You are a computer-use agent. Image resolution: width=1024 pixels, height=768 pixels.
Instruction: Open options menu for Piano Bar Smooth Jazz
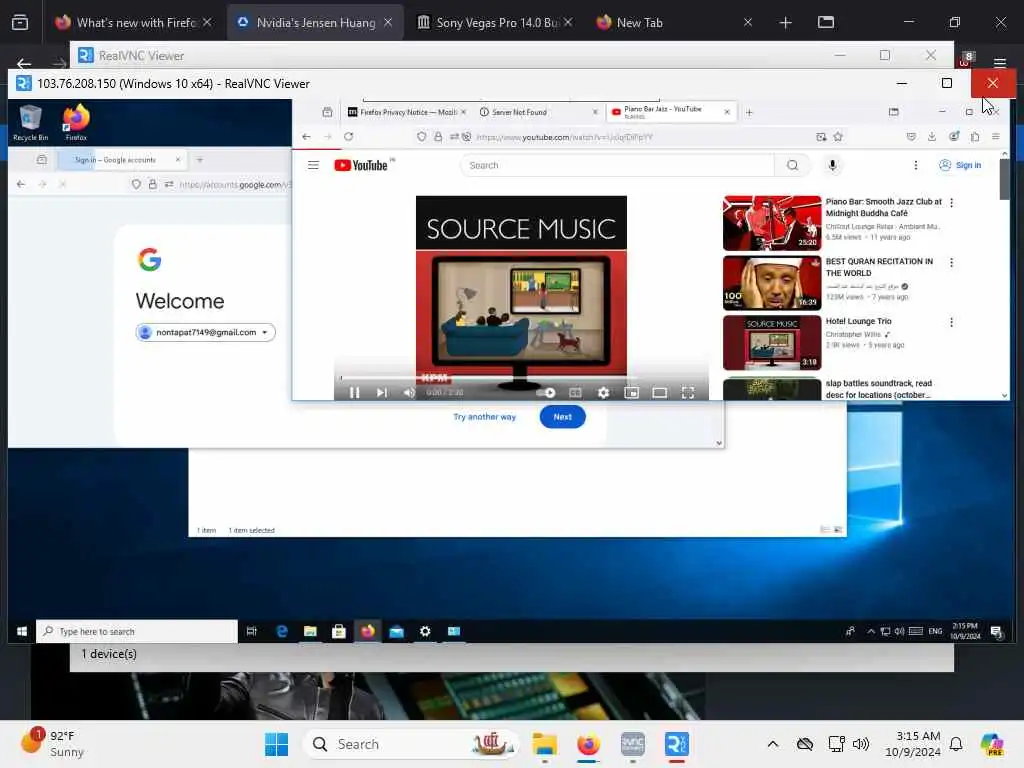click(952, 202)
